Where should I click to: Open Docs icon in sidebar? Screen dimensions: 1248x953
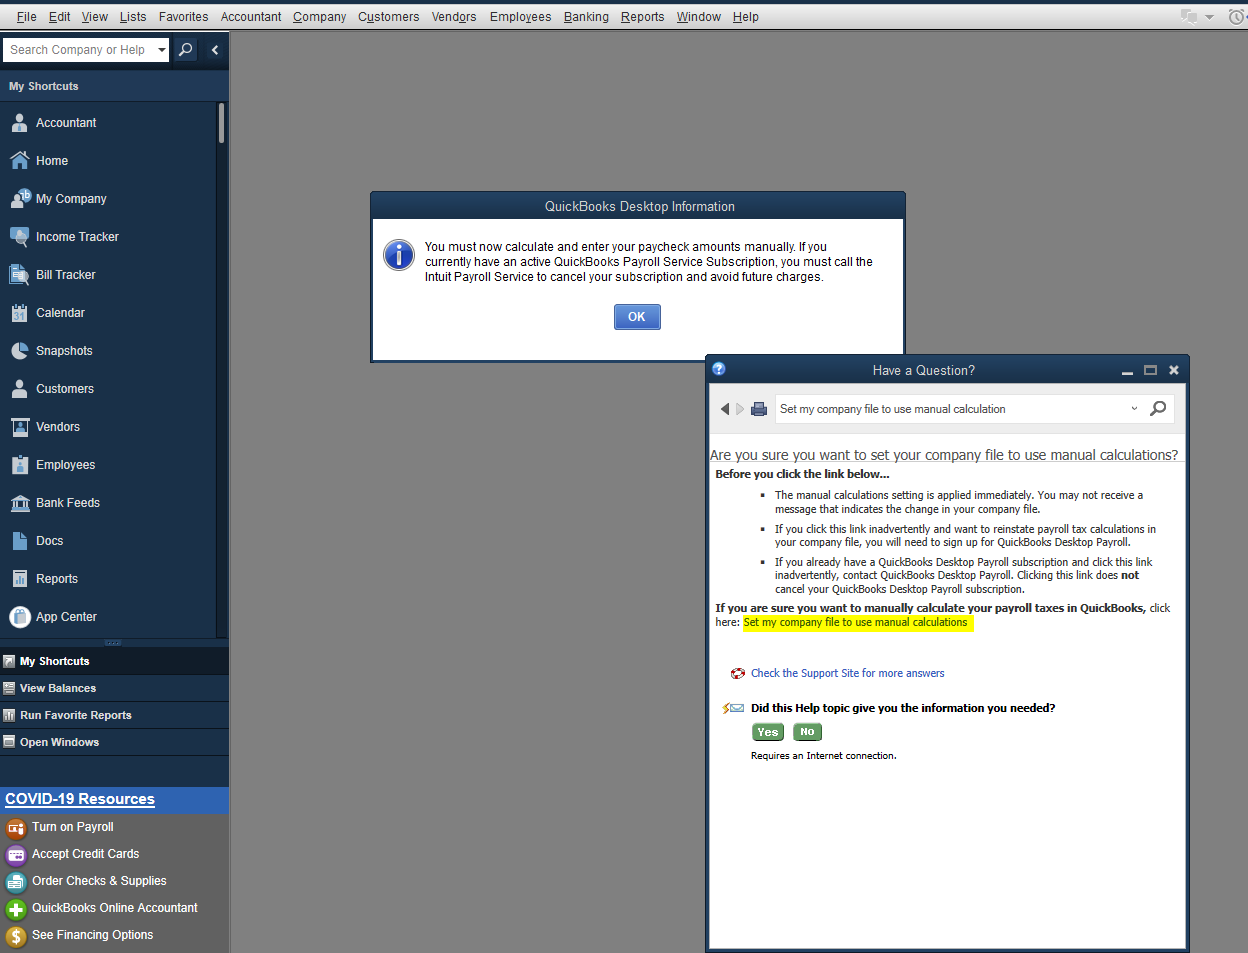click(19, 541)
